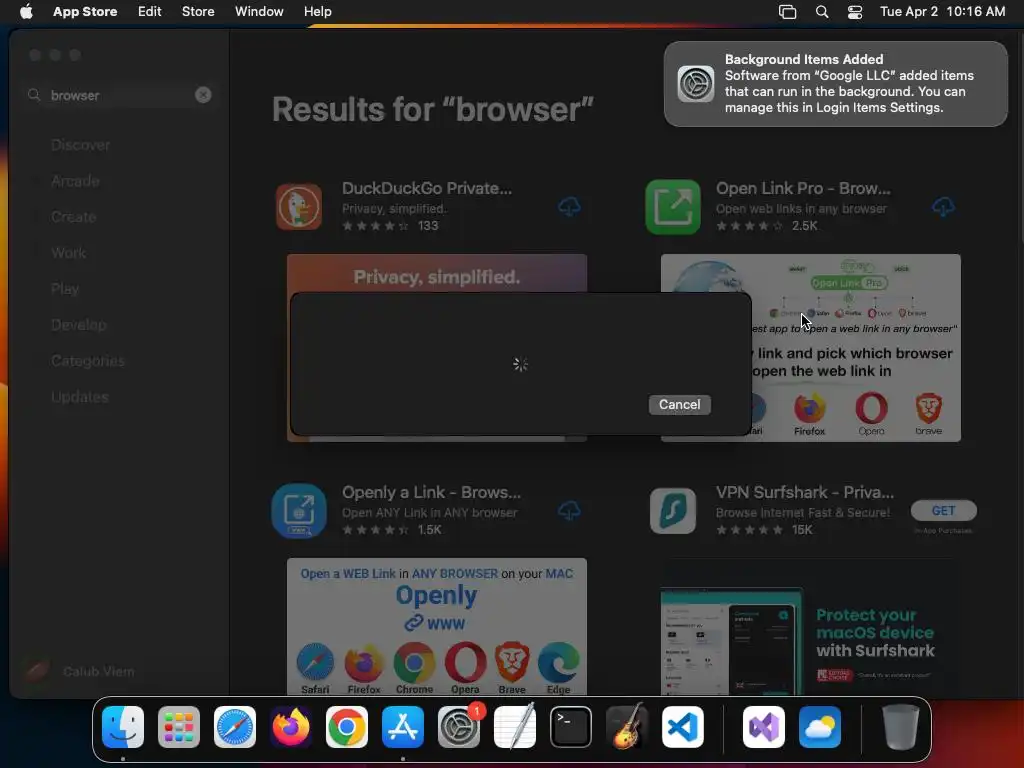The image size is (1024, 768).
Task: Open Control Center in menu bar
Action: pos(855,12)
